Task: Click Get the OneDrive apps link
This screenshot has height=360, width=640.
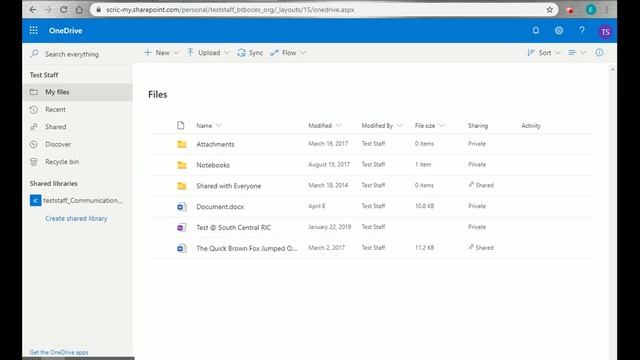Action: tap(59, 352)
